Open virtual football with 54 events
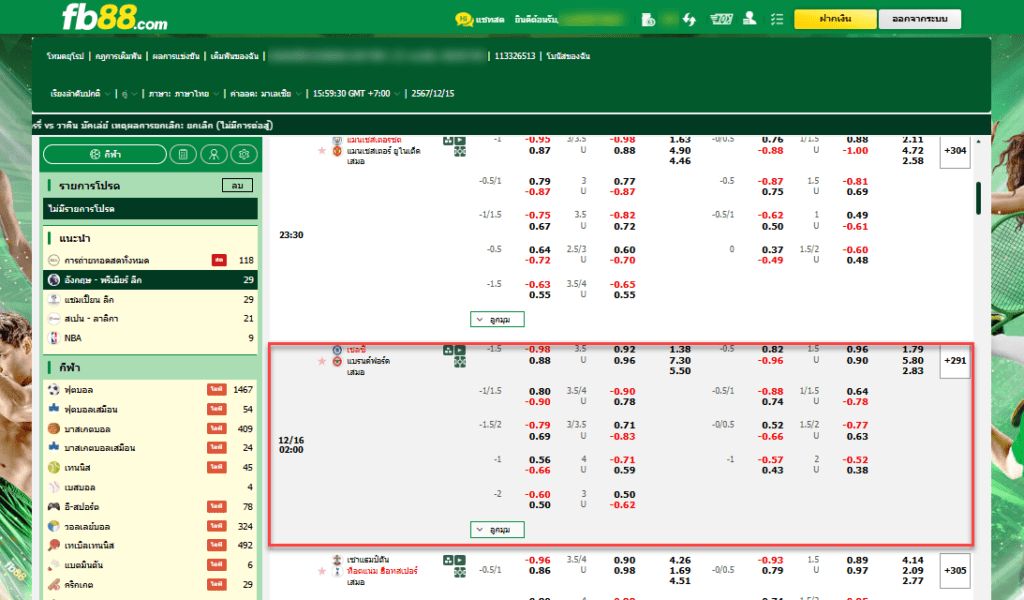Viewport: 1024px width, 600px height. 150,409
